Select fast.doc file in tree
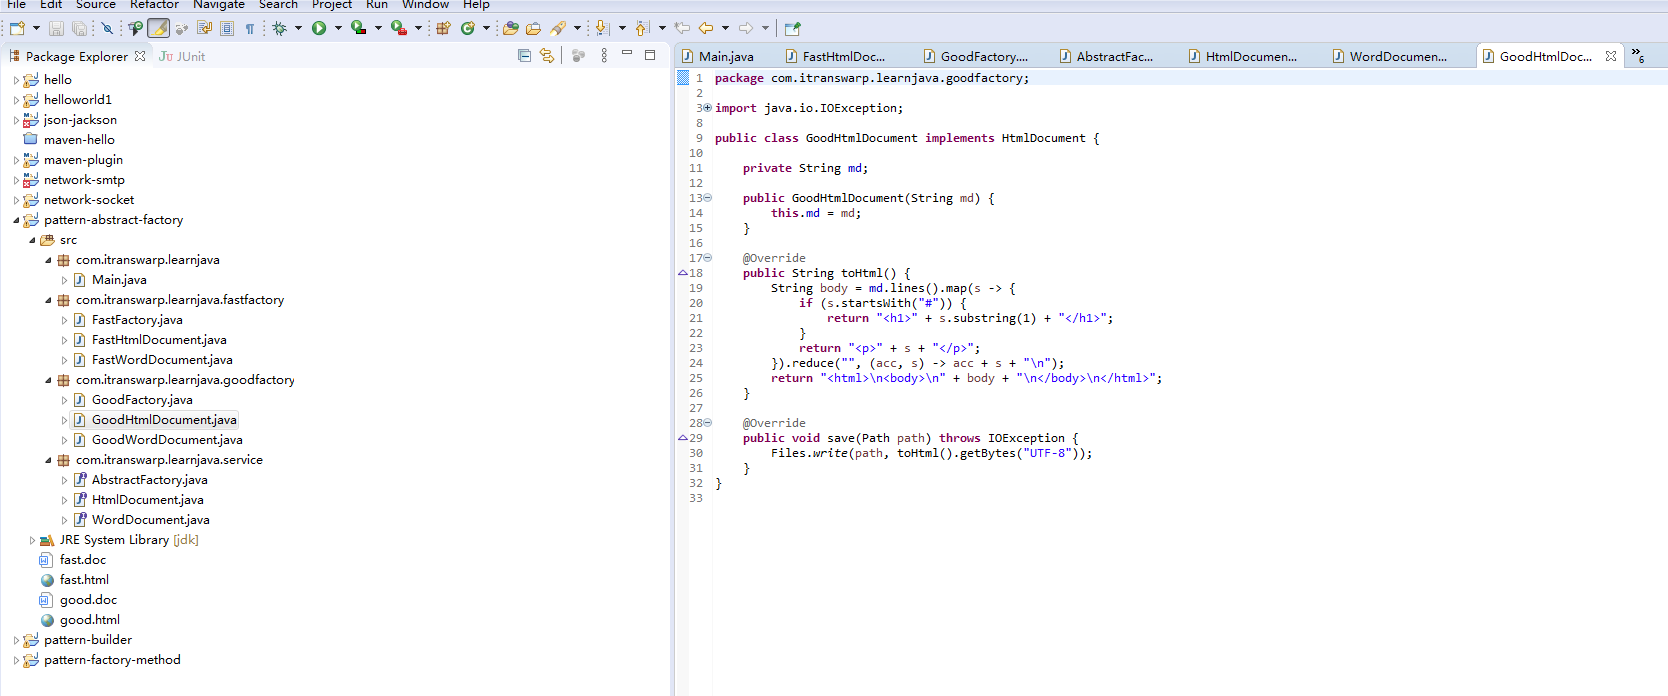Image resolution: width=1668 pixels, height=696 pixels. (x=83, y=560)
